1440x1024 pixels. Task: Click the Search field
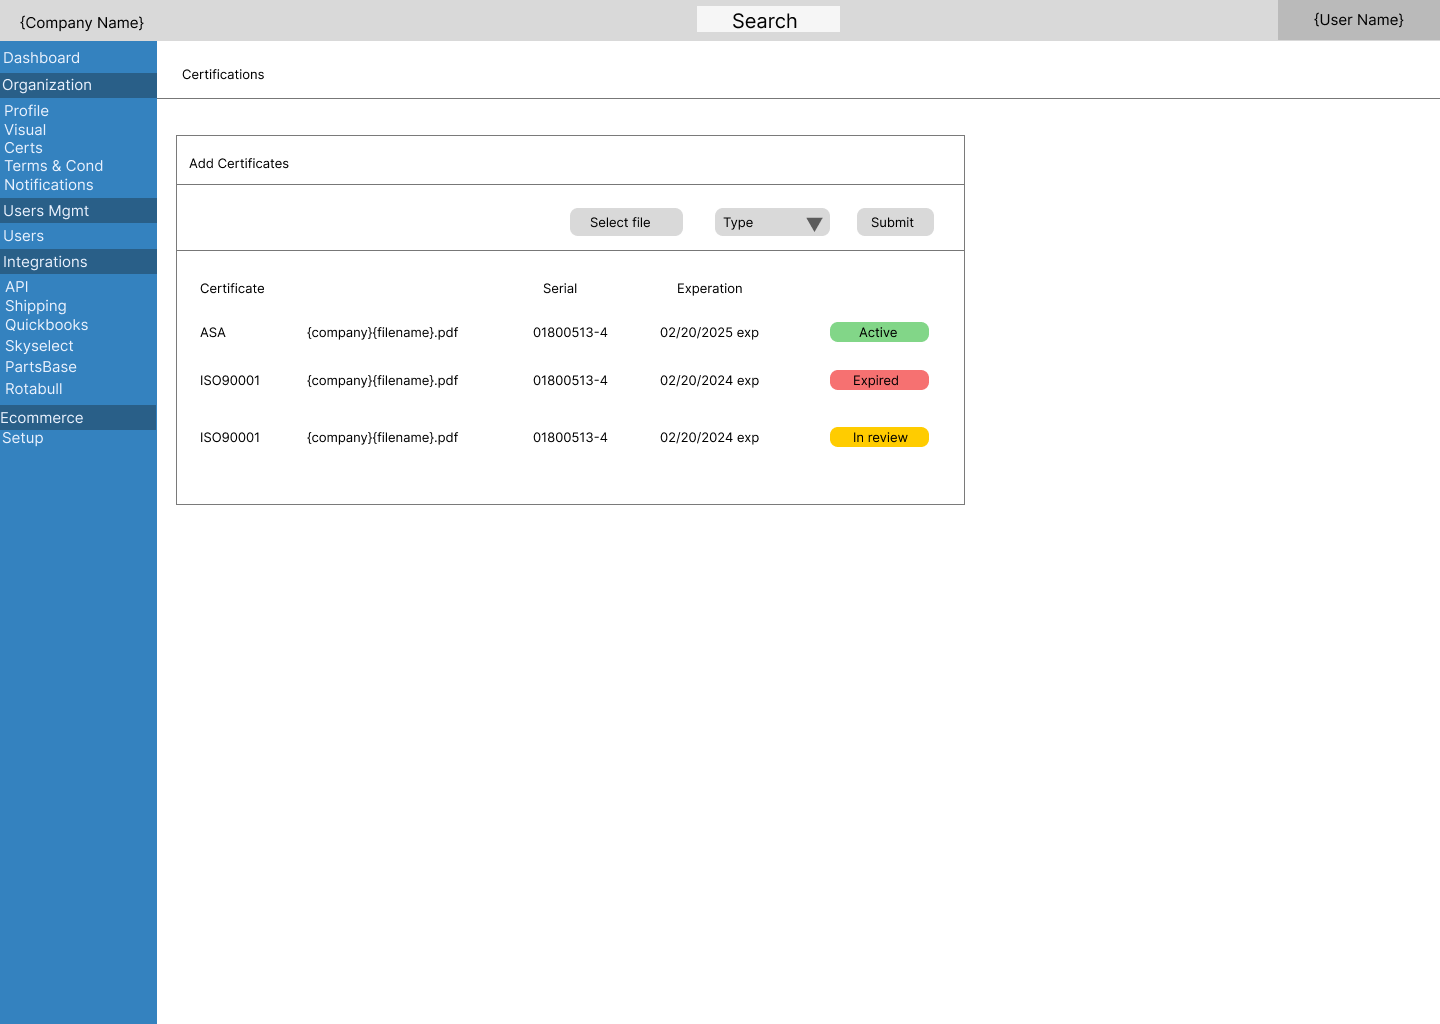click(x=768, y=20)
